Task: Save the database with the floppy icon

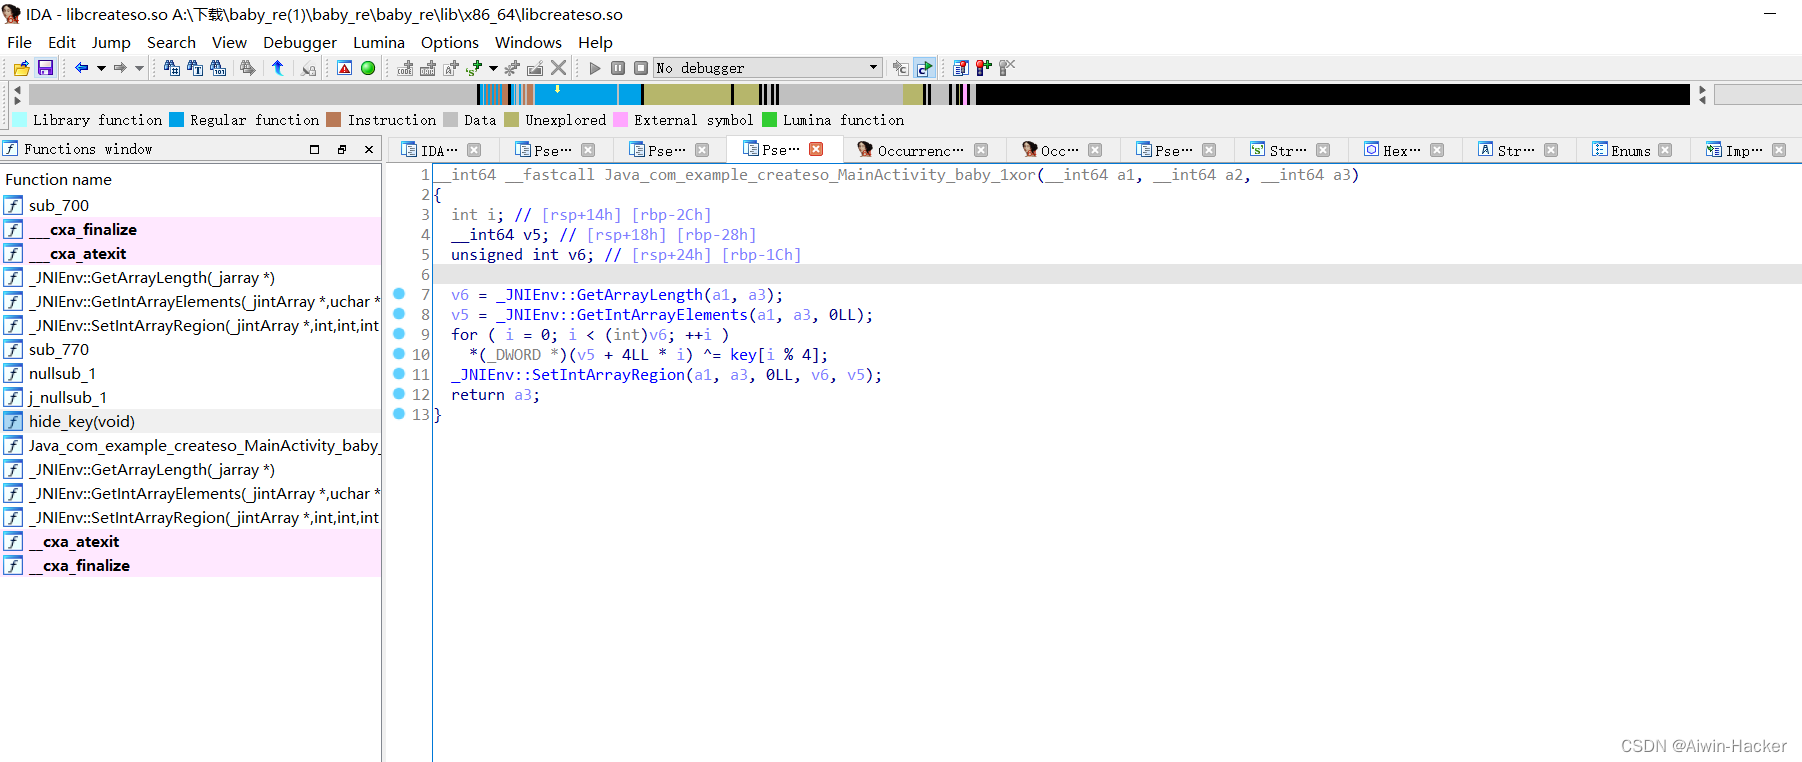Action: 45,68
